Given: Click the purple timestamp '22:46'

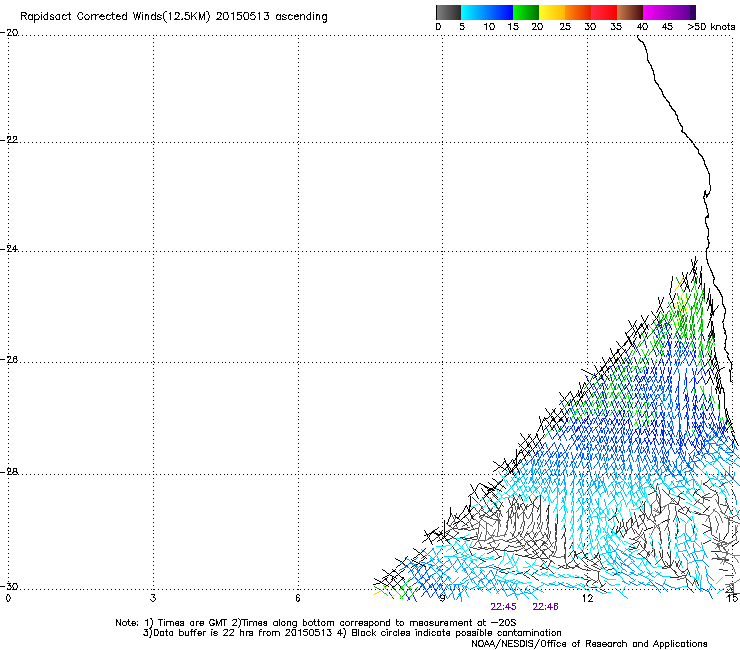Looking at the screenshot, I should [x=545, y=607].
